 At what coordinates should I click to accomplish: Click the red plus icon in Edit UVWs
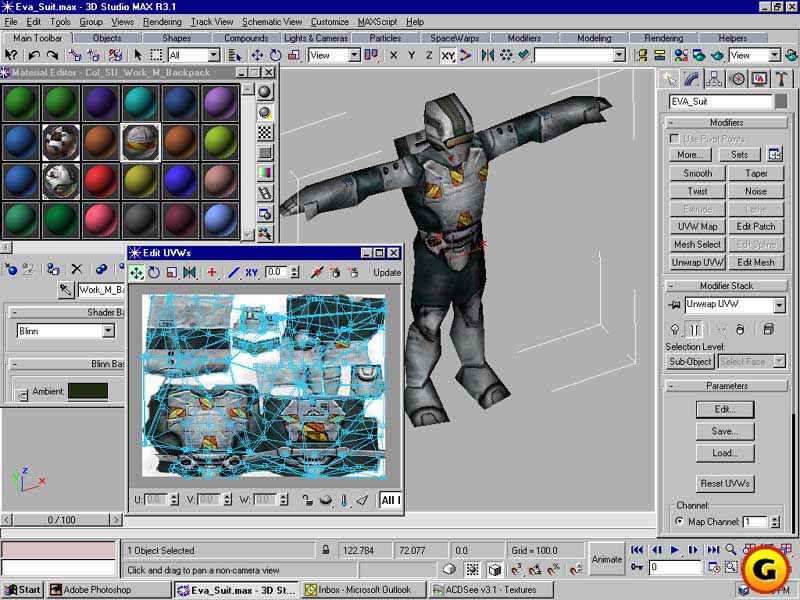212,272
